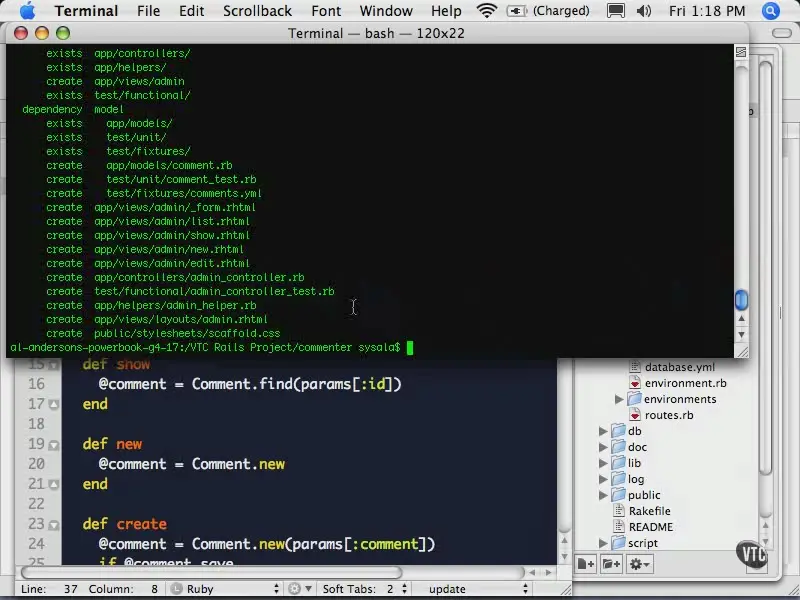Screen dimensions: 800x600
Task: Toggle fold marker at line 21
Action: (54, 484)
